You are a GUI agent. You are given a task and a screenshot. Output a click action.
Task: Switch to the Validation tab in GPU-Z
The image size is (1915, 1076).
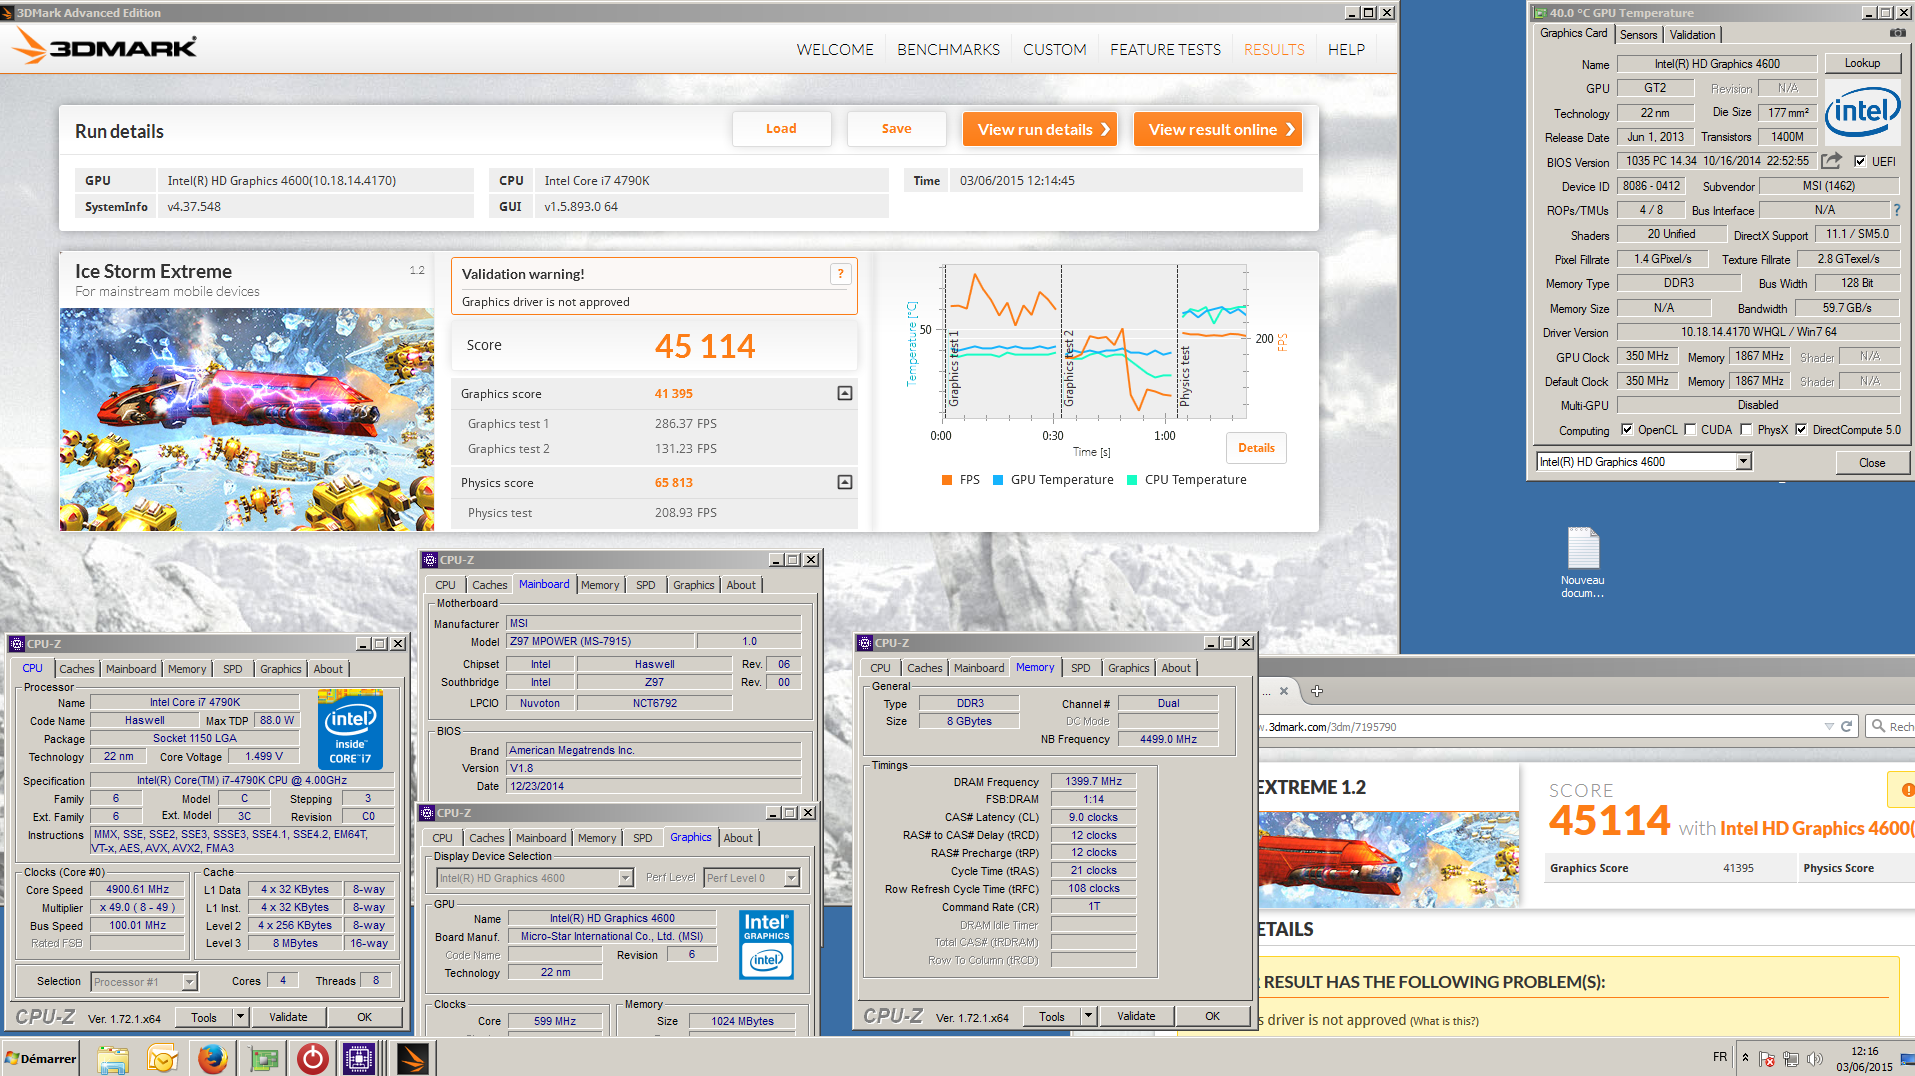1692,34
